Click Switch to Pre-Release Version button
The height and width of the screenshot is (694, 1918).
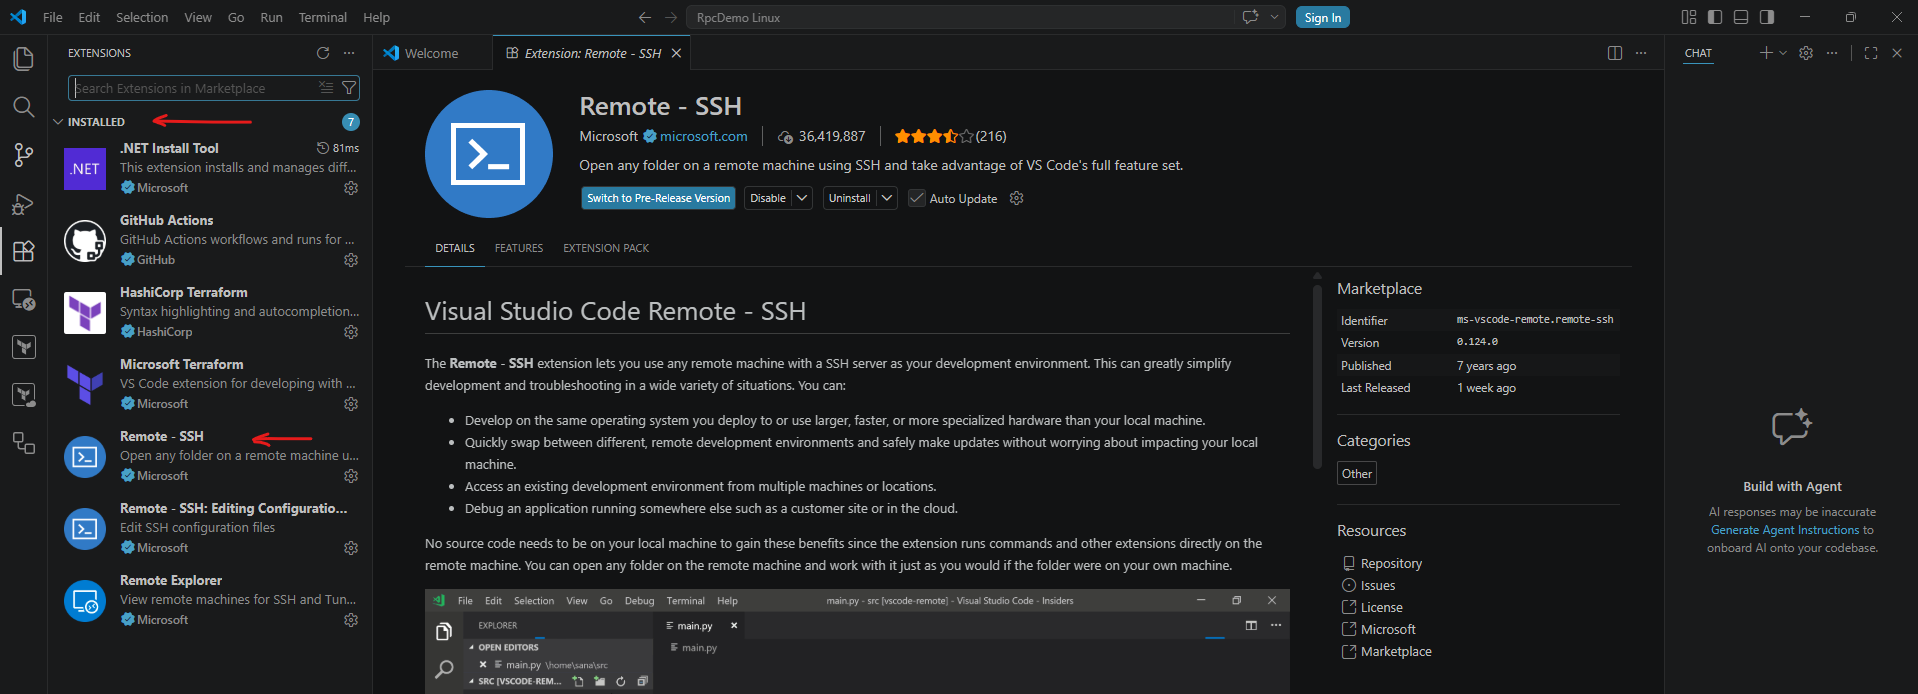(658, 198)
